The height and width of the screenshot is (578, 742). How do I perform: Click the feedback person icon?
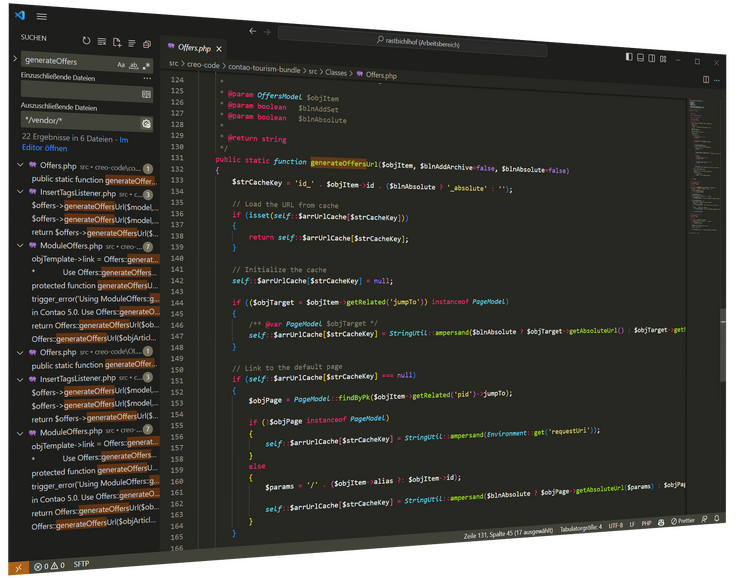tap(704, 520)
